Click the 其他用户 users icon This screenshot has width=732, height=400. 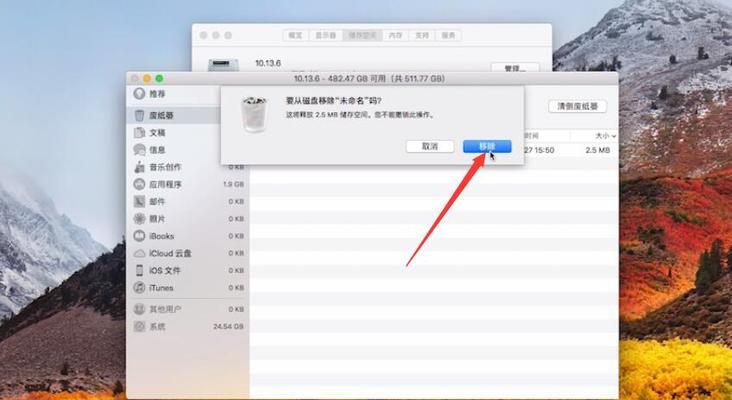[139, 309]
